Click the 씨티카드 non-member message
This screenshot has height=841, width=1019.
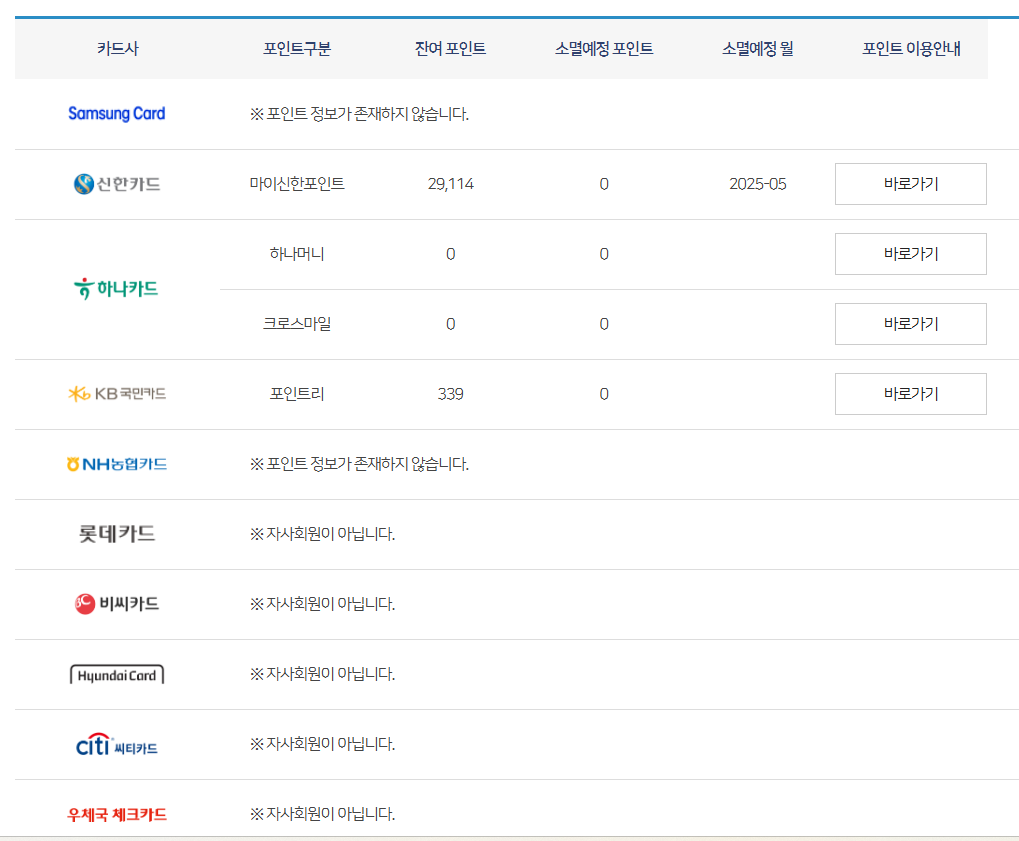[x=322, y=744]
